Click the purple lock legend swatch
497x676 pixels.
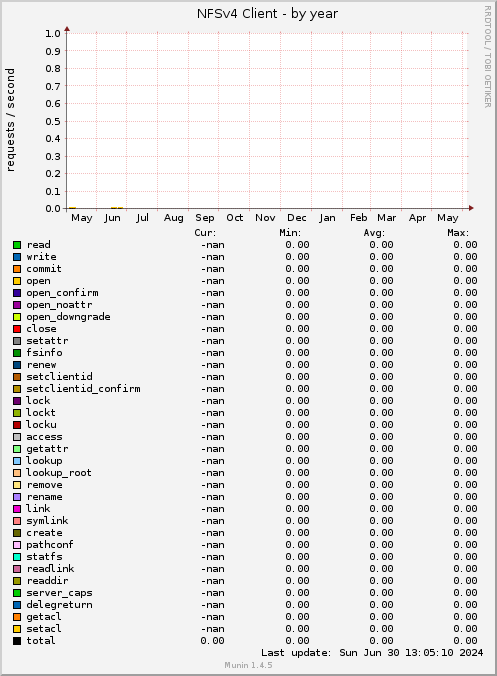(x=17, y=401)
